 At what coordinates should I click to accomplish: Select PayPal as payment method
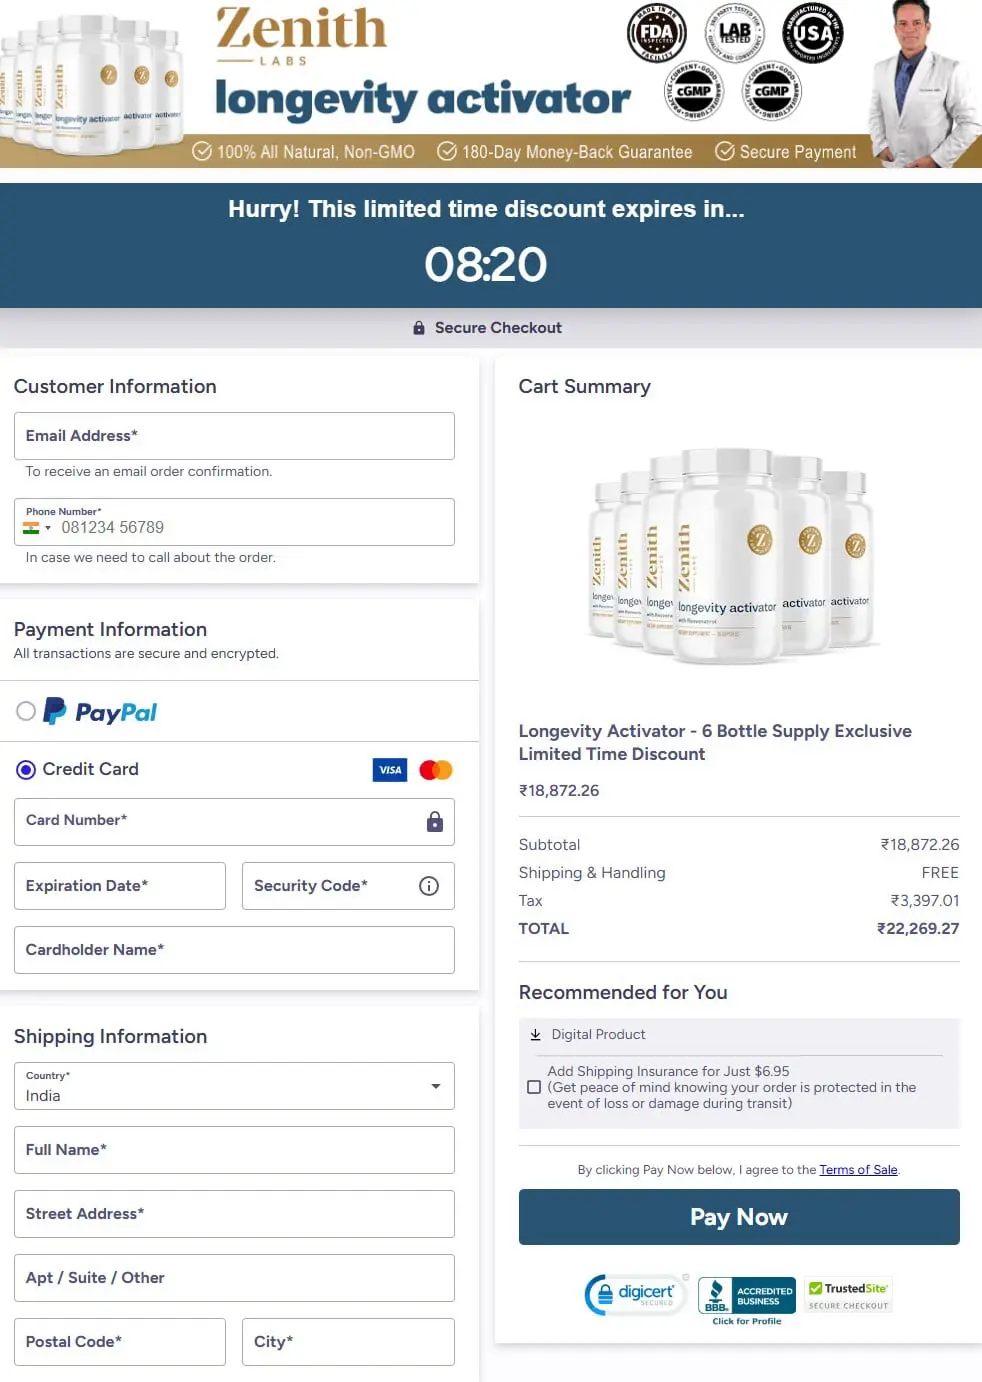coord(26,711)
